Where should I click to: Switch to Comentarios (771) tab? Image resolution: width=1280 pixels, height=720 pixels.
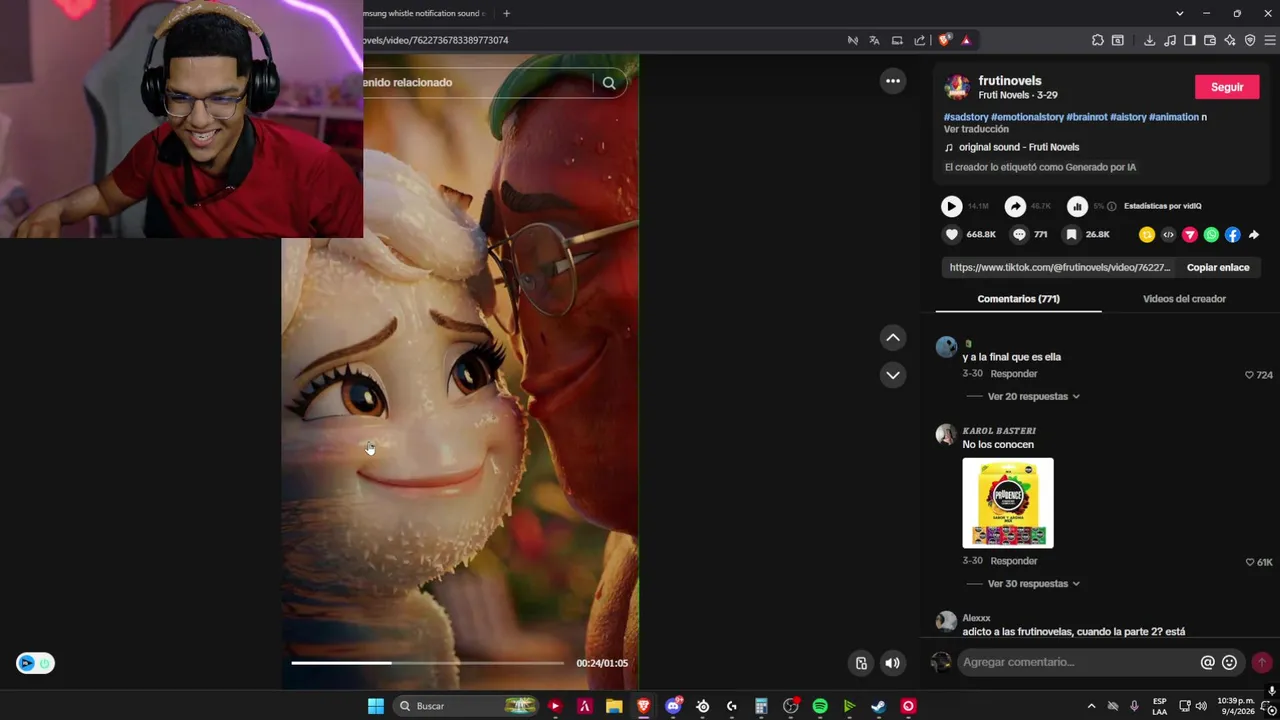pyautogui.click(x=1018, y=299)
